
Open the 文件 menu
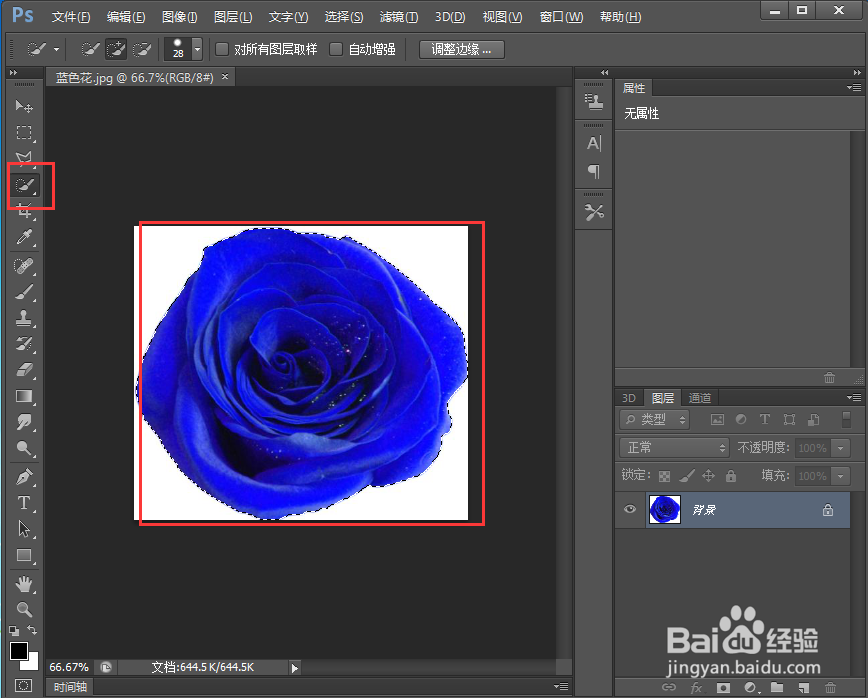click(71, 17)
